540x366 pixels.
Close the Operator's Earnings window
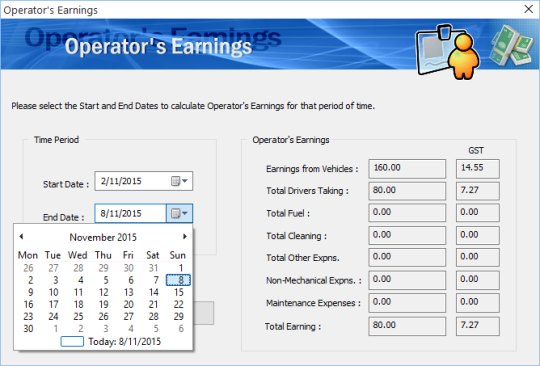pos(529,9)
